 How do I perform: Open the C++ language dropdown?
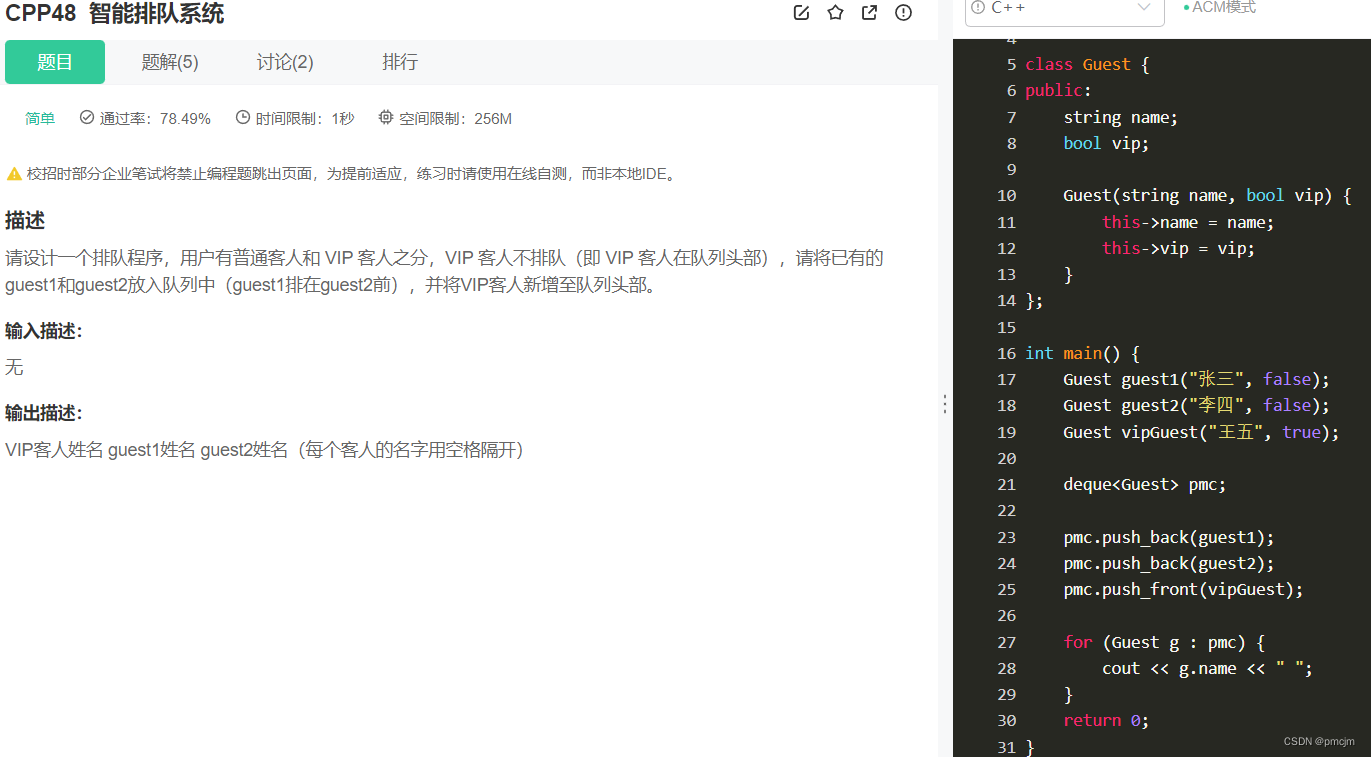click(1064, 10)
